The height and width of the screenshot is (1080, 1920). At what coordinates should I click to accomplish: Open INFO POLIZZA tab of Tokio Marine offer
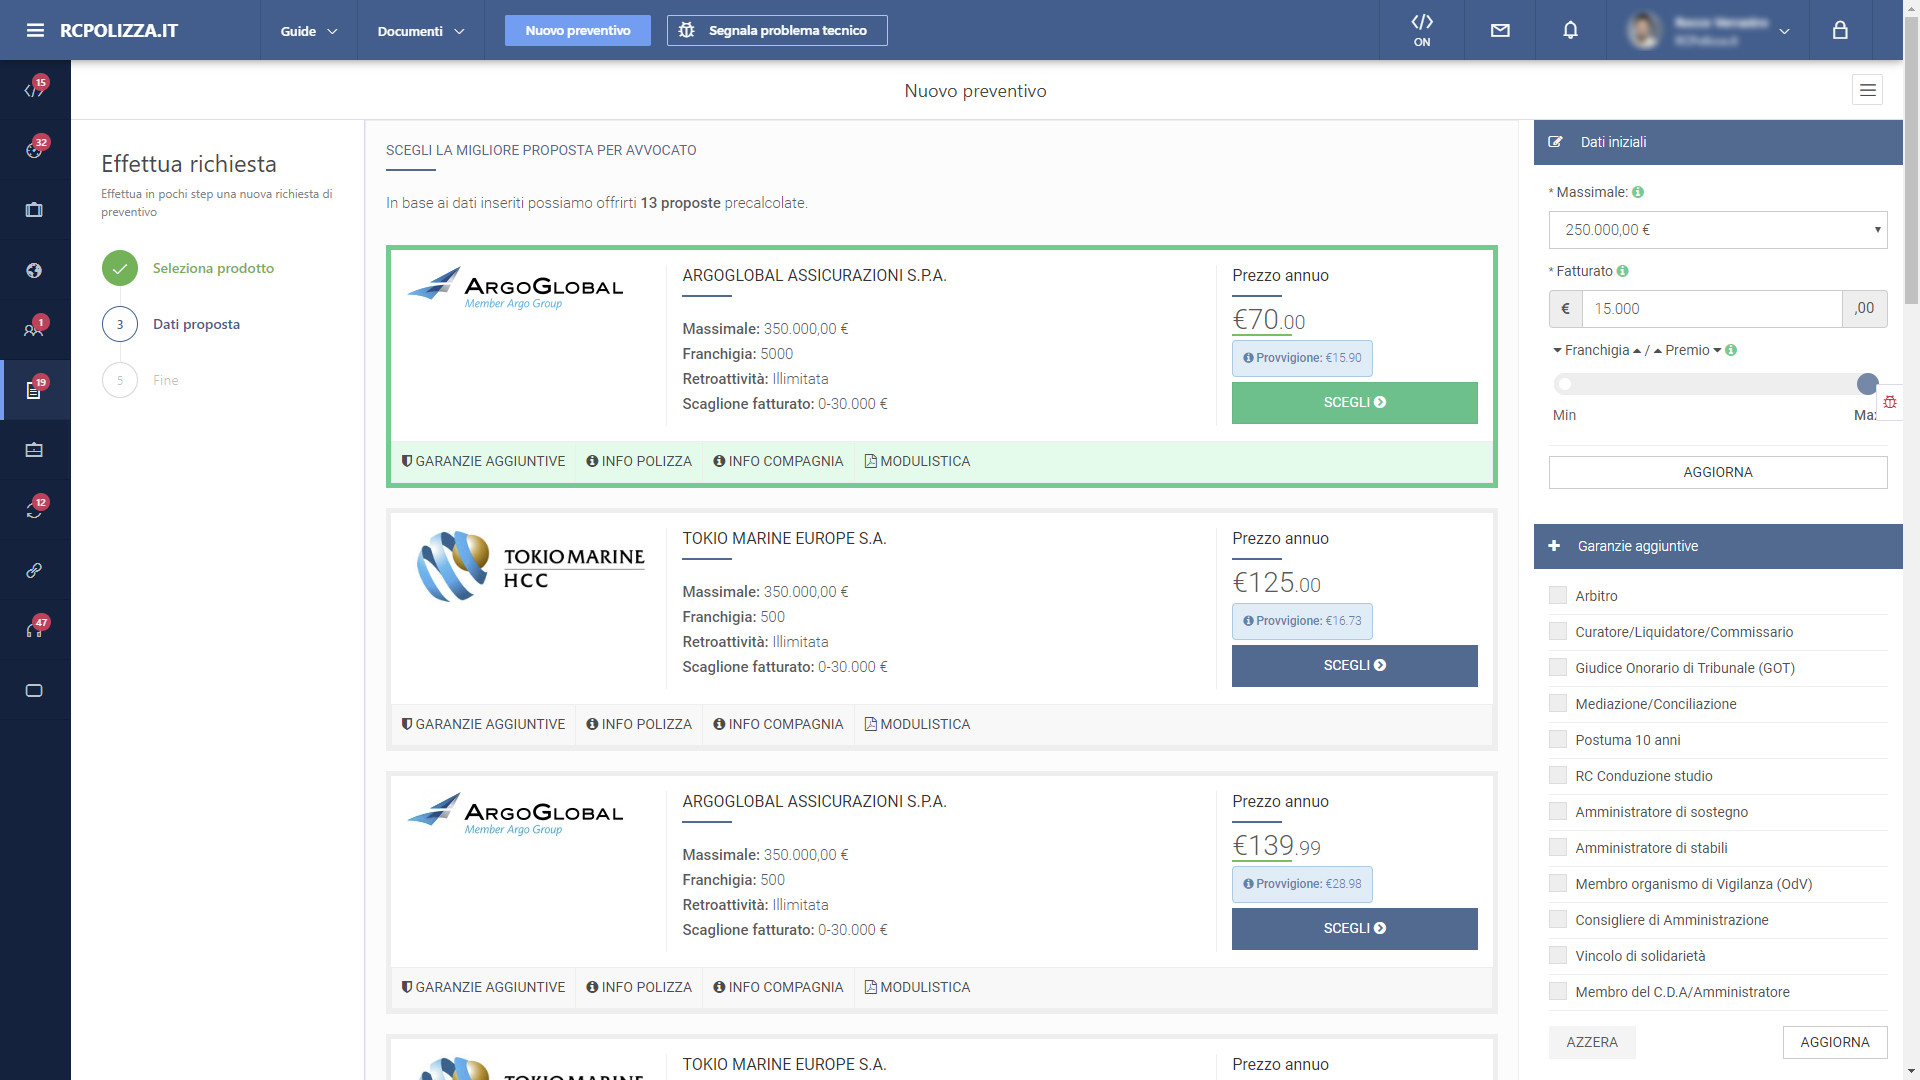click(x=639, y=724)
